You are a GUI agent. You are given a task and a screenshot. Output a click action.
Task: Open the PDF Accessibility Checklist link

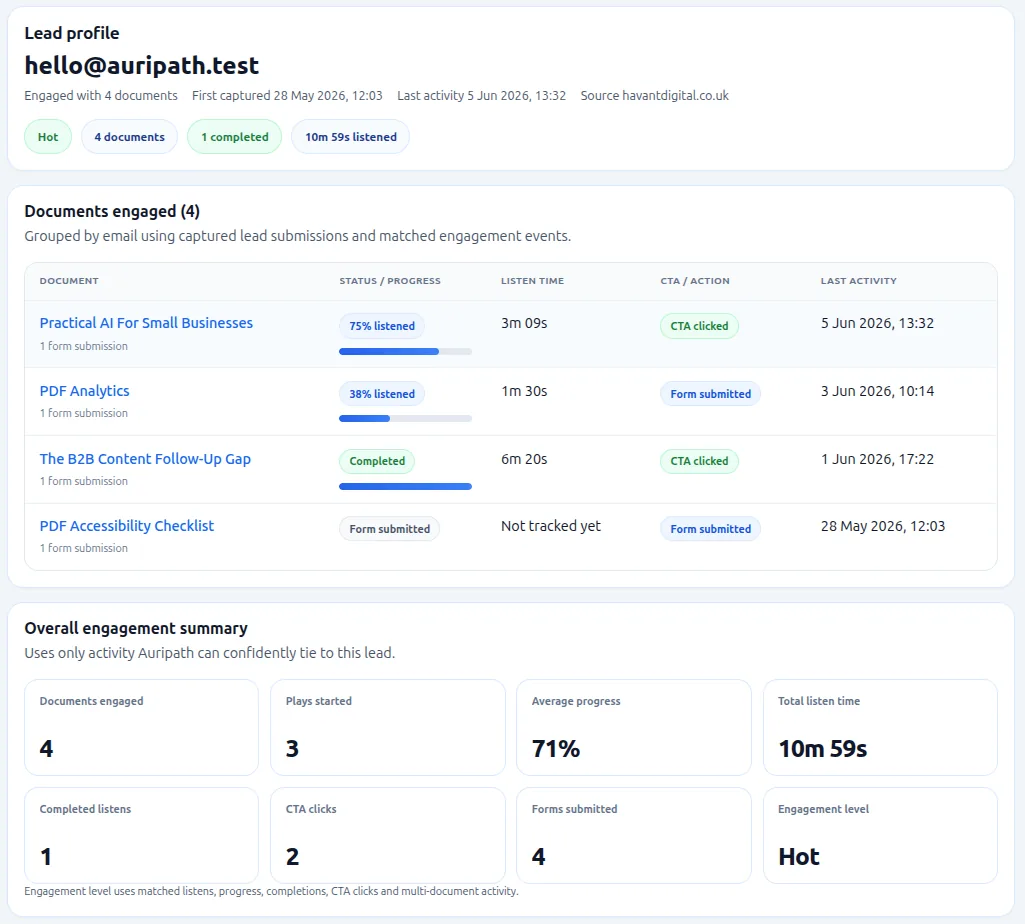click(x=127, y=526)
